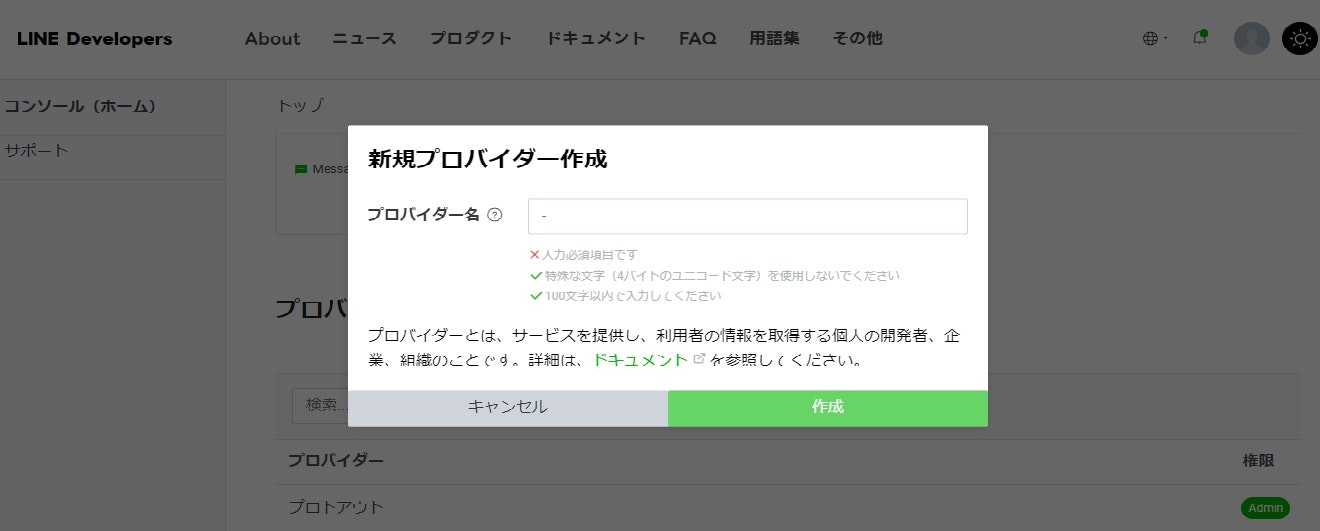Screen dimensions: 1320x531
Task: Open the user profile avatar
Action: point(1252,38)
